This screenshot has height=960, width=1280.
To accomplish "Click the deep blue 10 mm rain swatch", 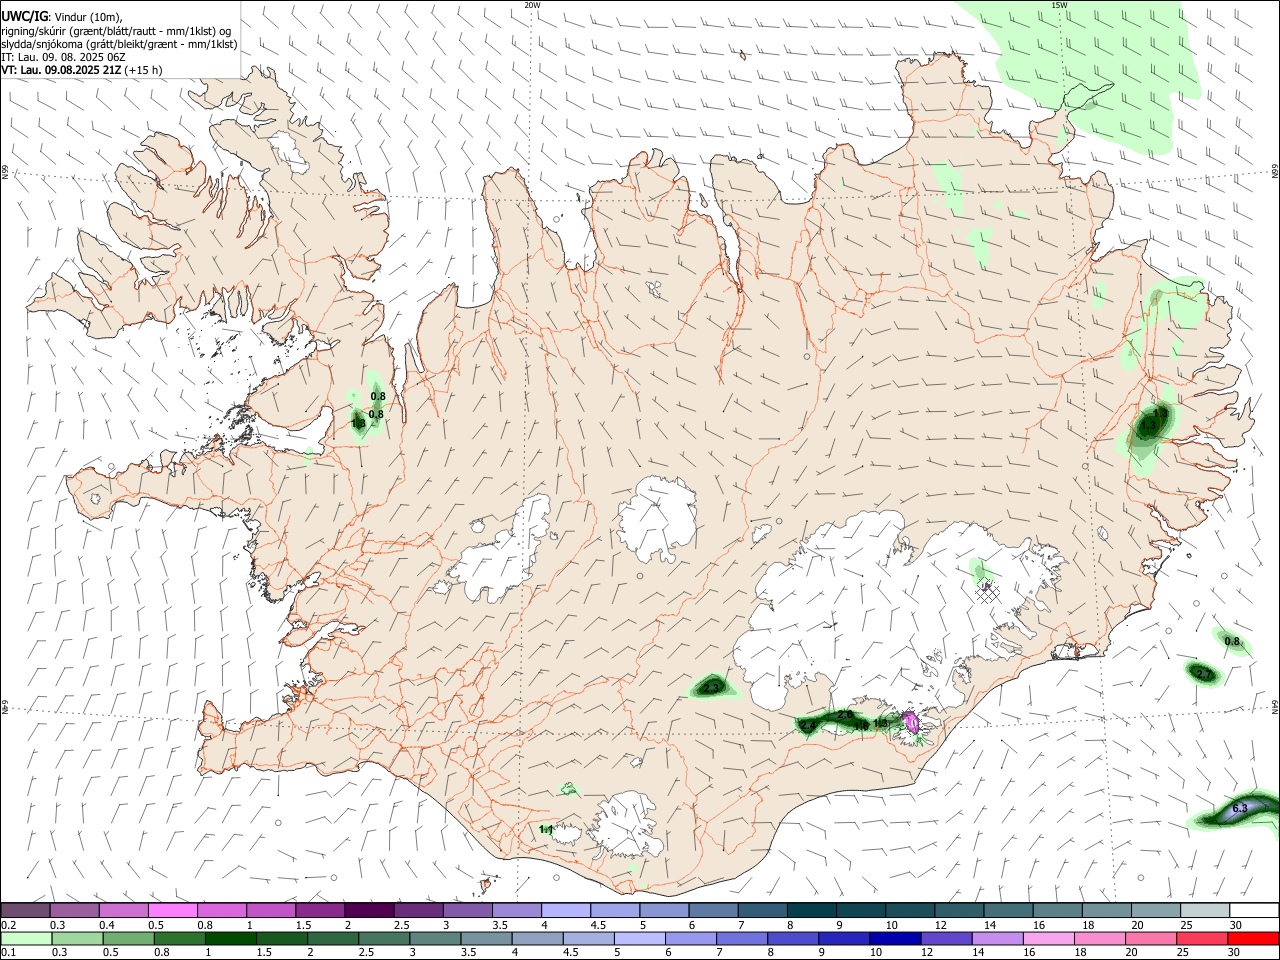I will (895, 938).
